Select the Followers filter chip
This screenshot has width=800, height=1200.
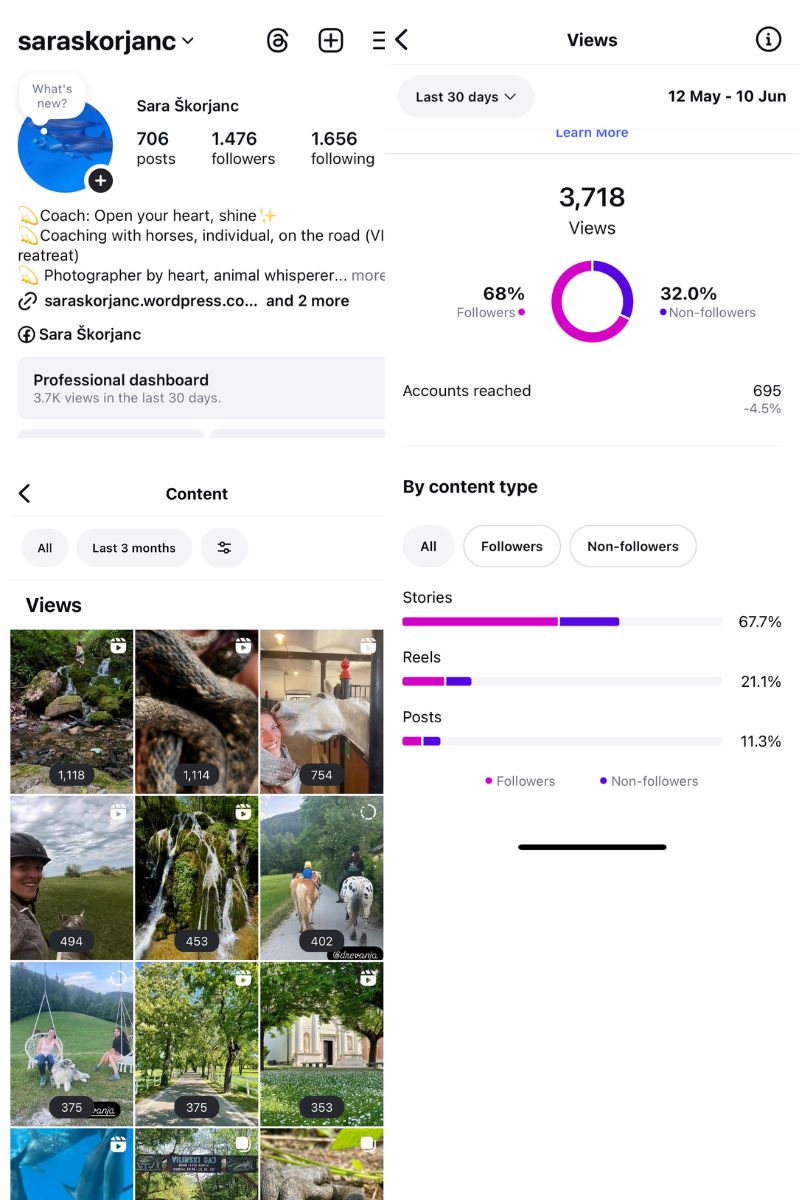[x=511, y=546]
